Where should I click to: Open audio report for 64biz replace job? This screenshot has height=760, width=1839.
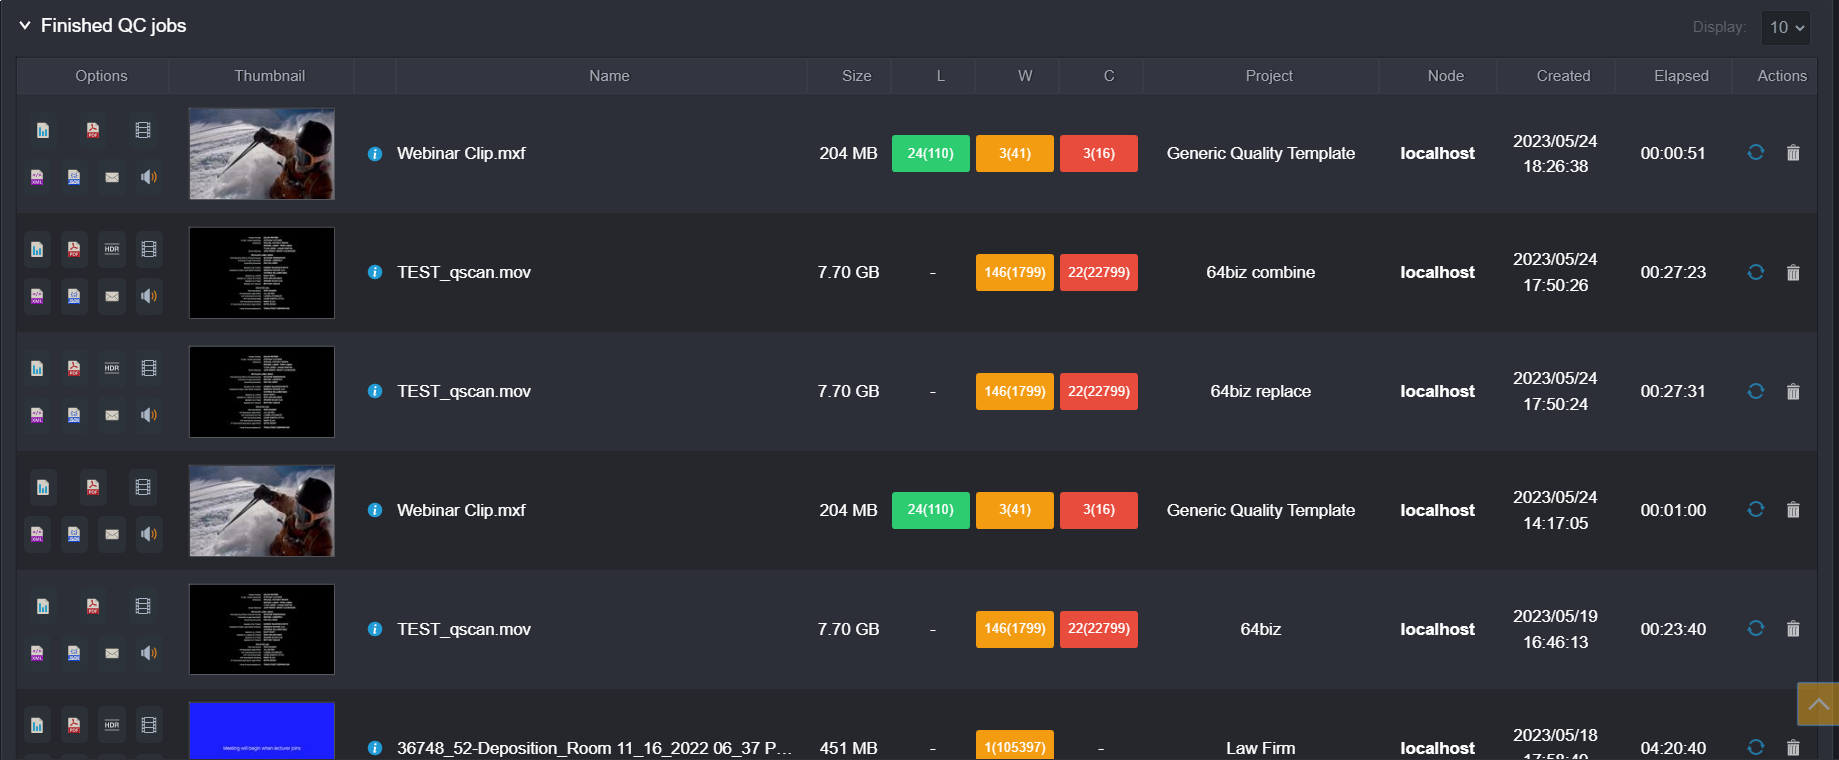click(x=149, y=415)
